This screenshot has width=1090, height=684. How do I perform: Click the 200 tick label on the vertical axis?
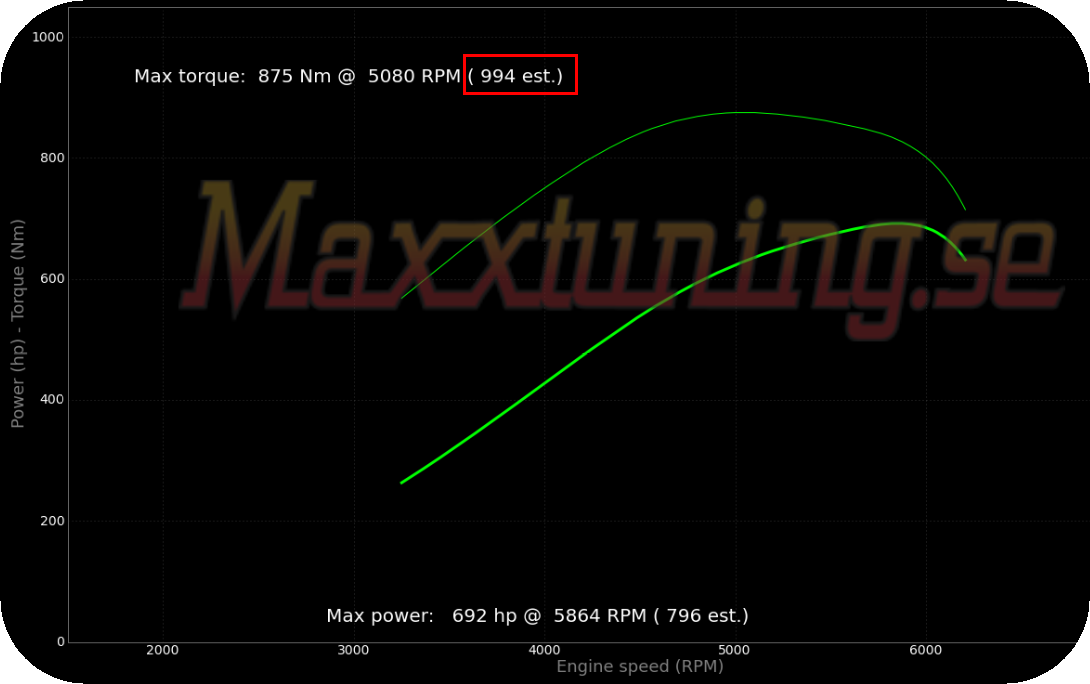[x=52, y=521]
